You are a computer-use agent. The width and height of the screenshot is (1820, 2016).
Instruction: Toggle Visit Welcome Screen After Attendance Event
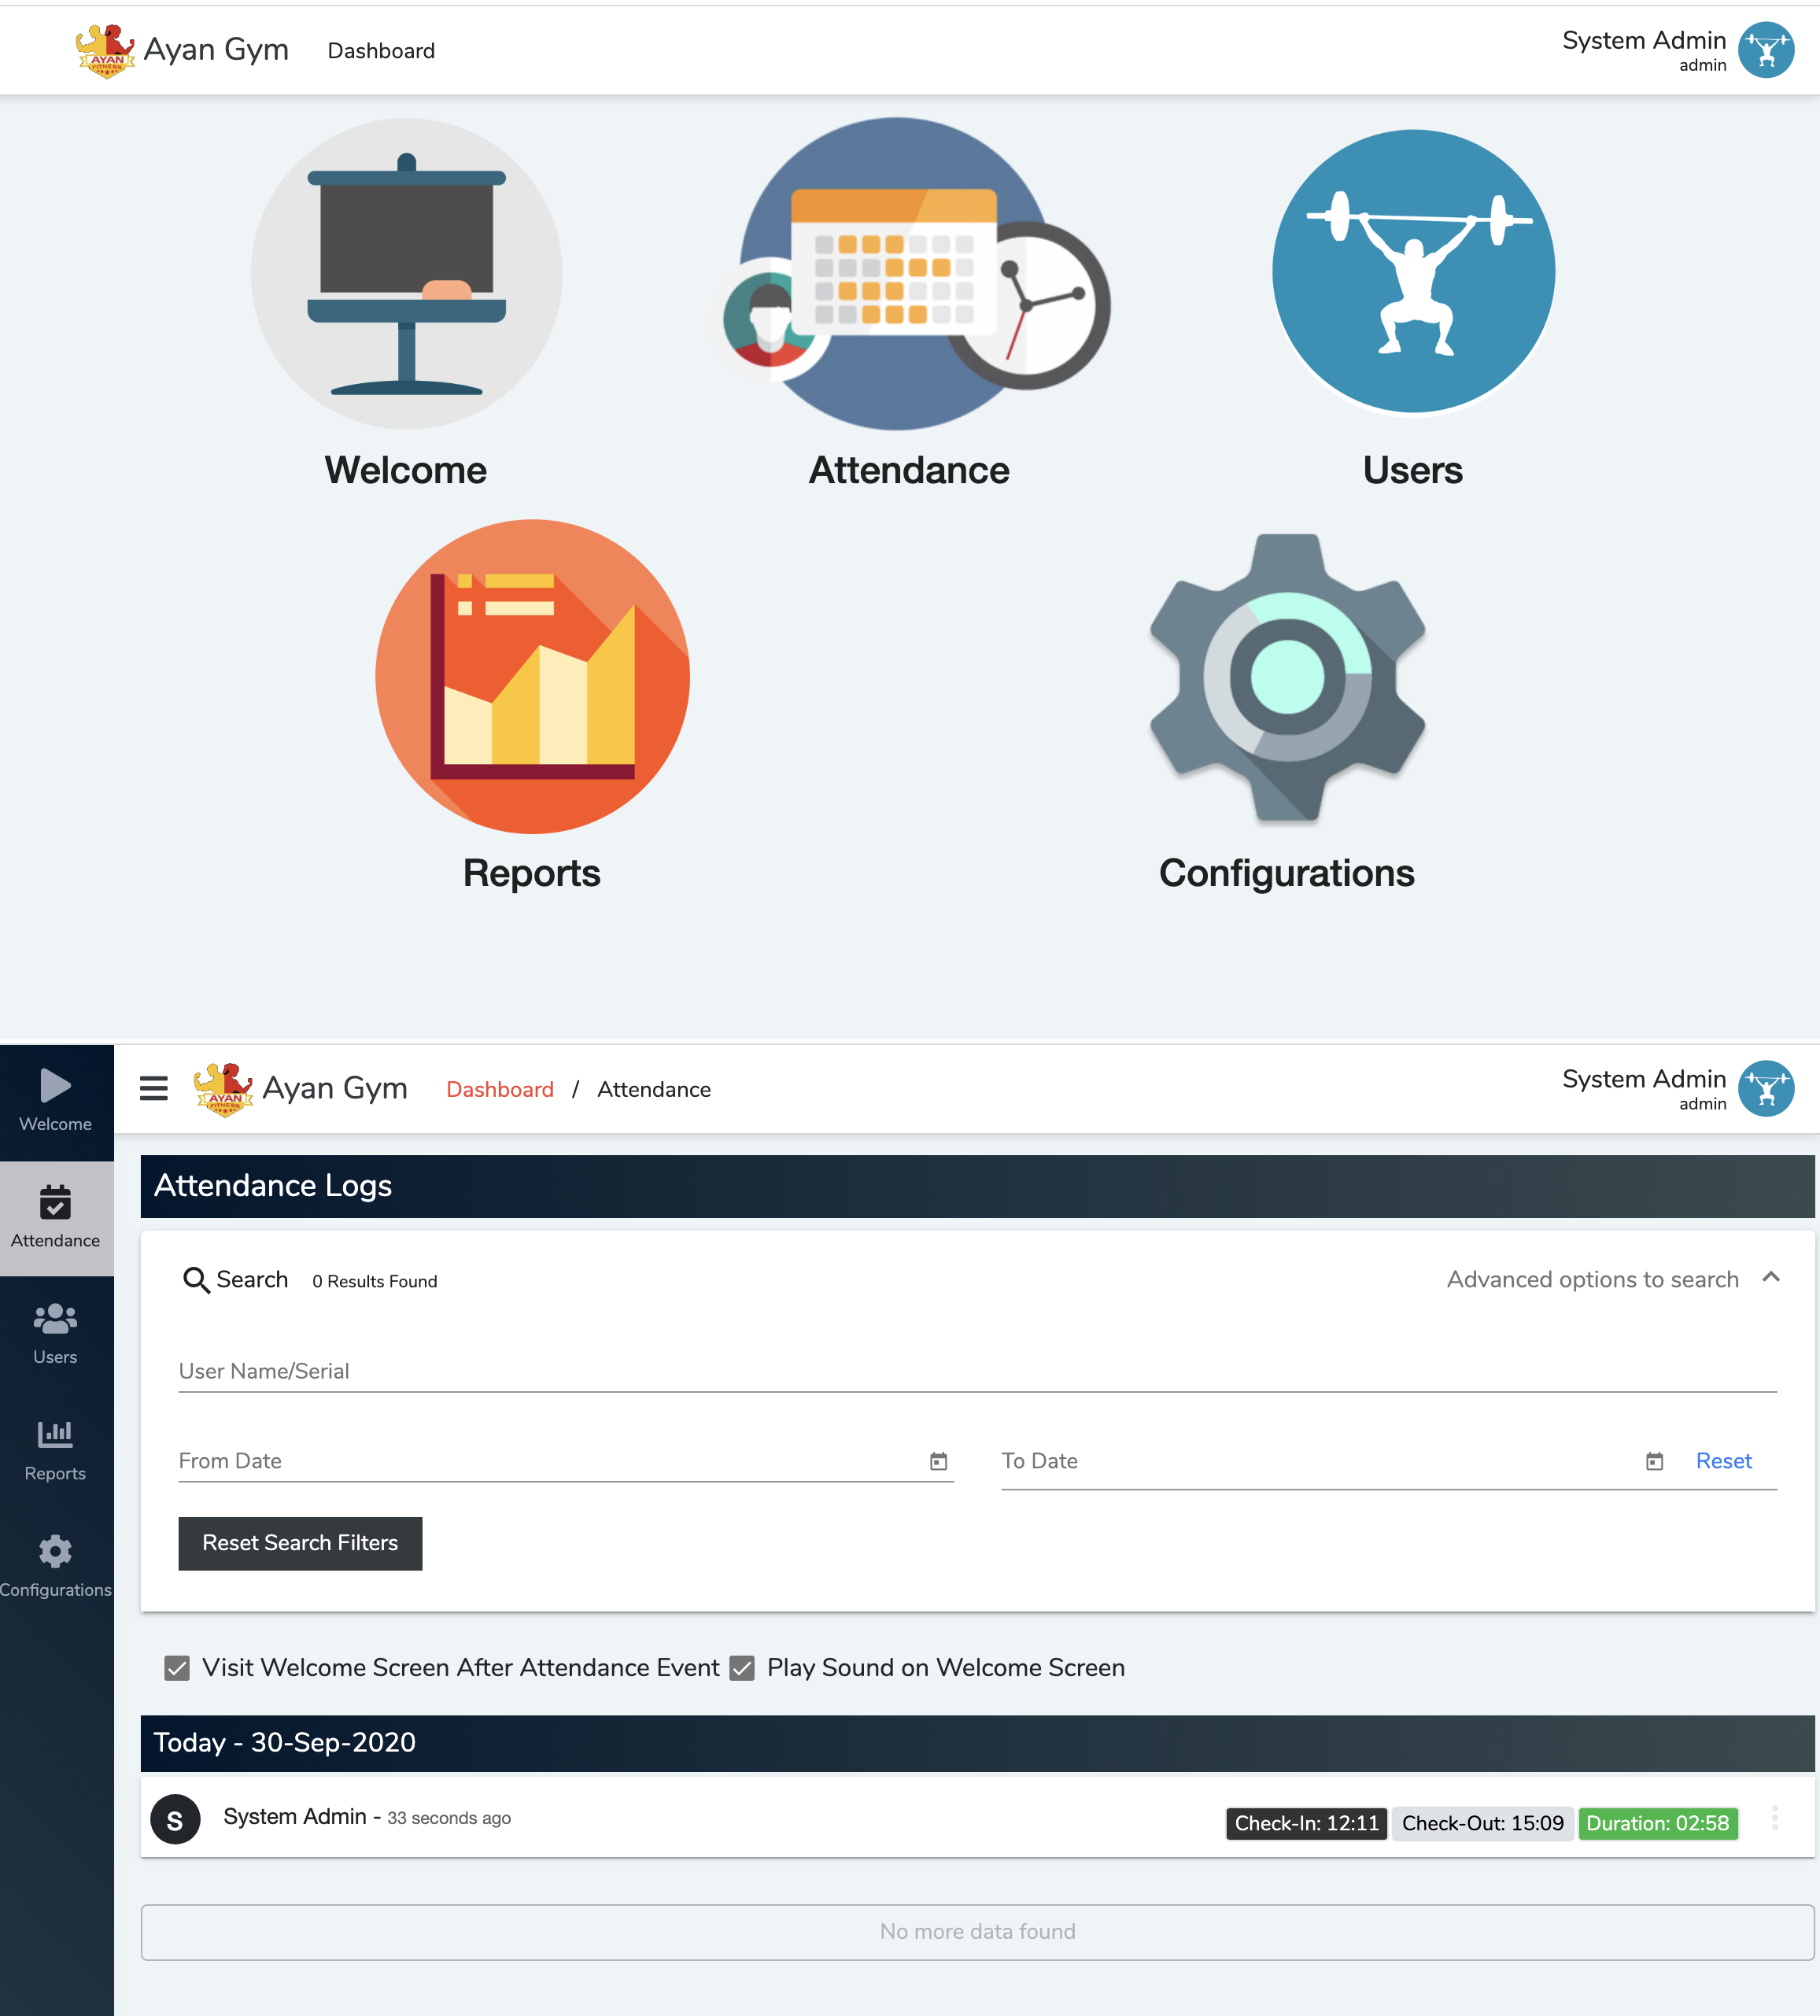click(x=177, y=1668)
